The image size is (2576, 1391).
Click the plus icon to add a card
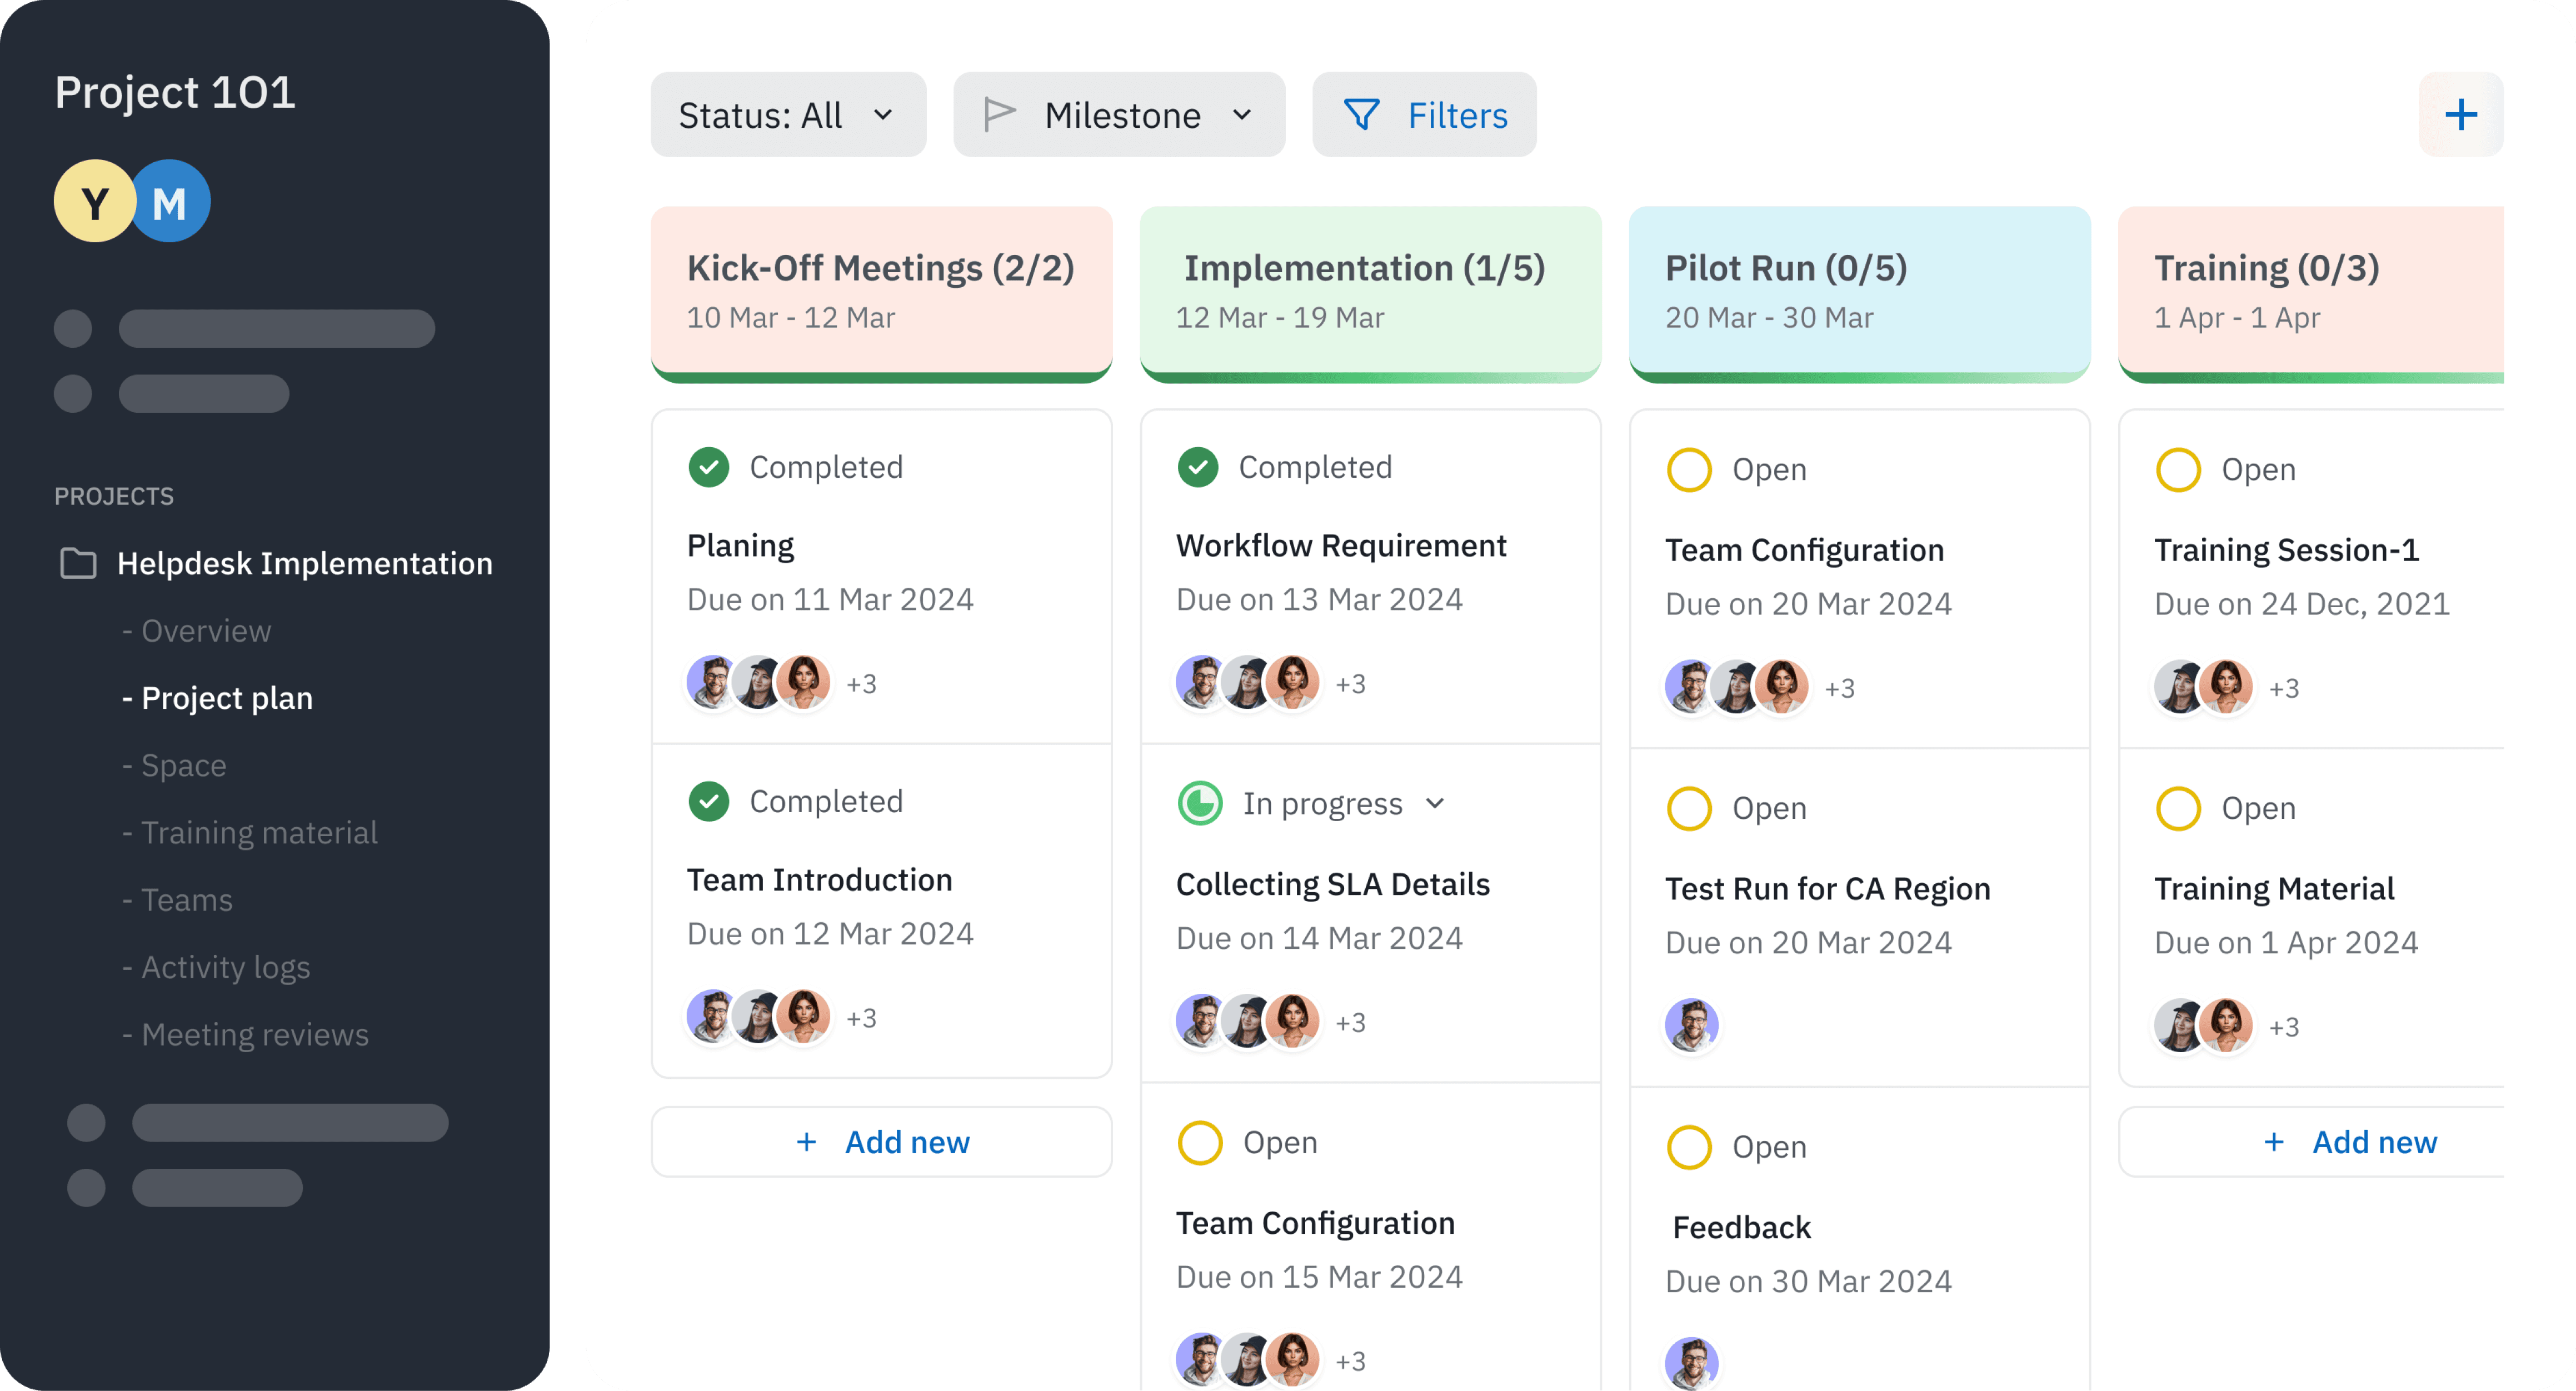[x=2461, y=114]
